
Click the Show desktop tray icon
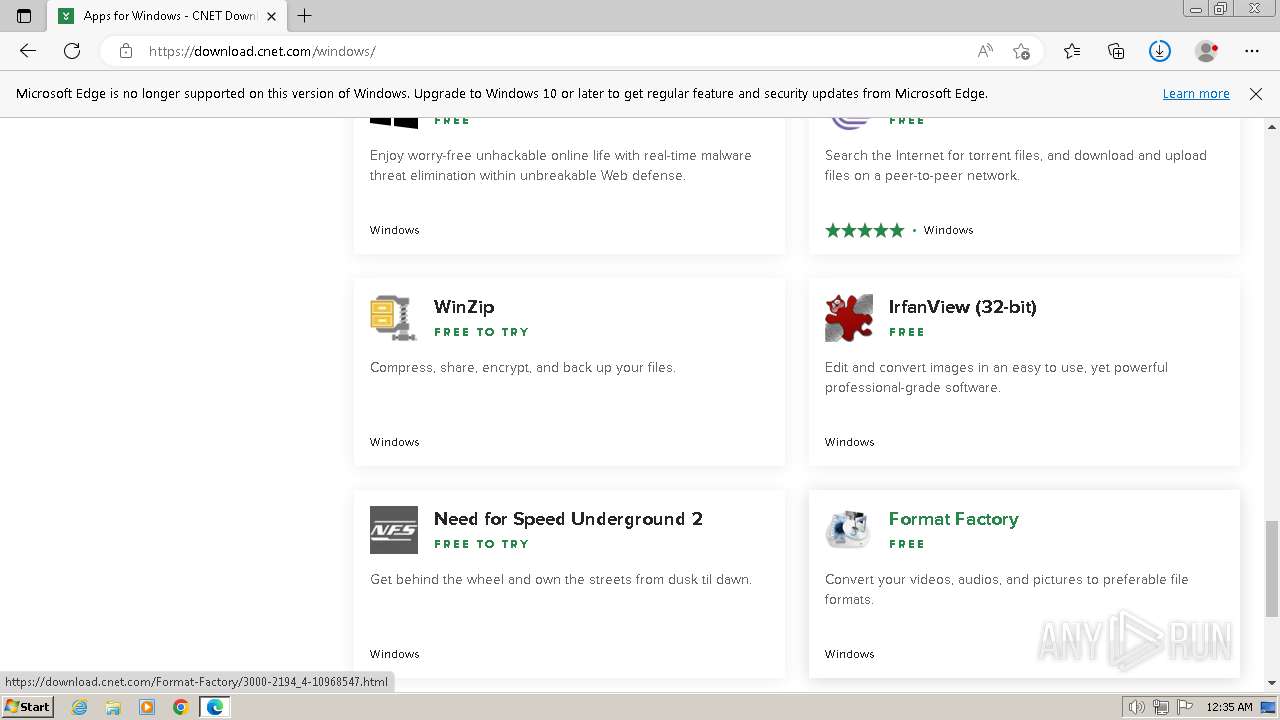pos(1268,707)
